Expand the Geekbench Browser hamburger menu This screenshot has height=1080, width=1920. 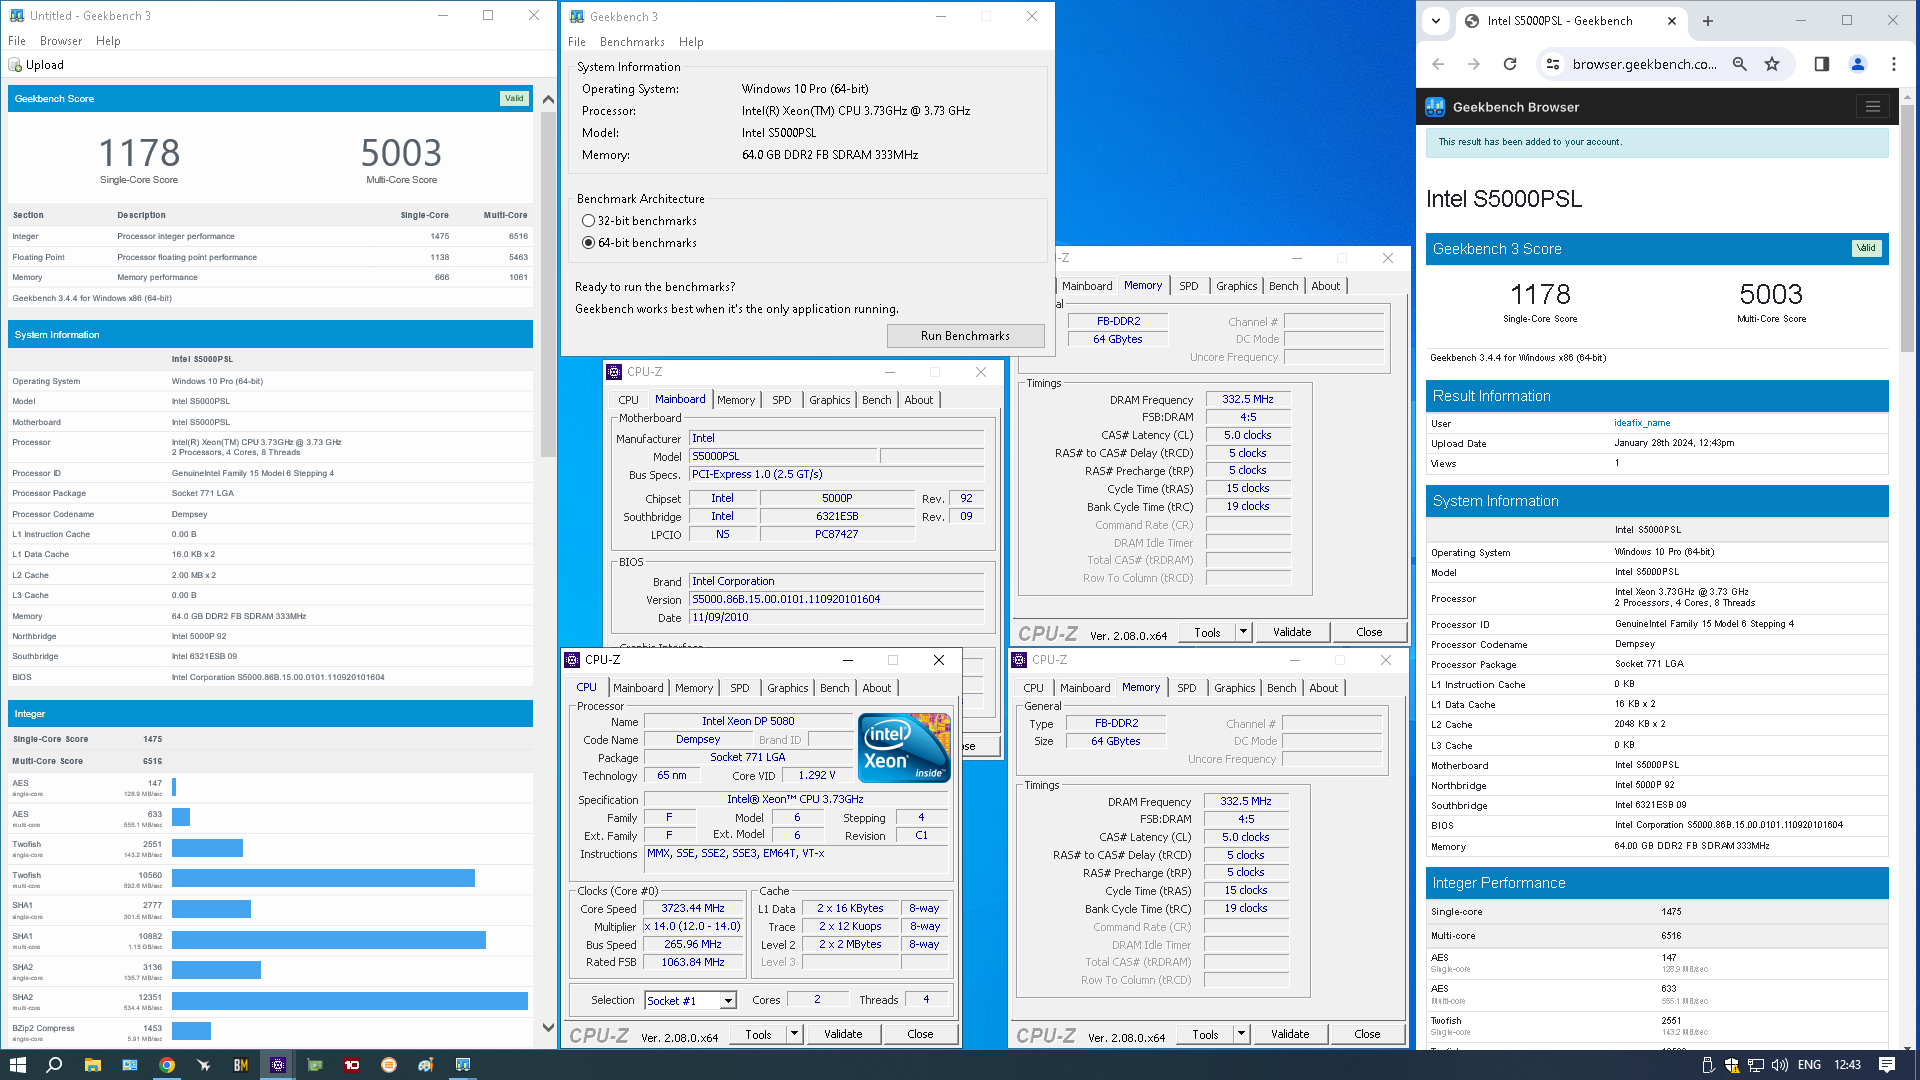(1873, 107)
